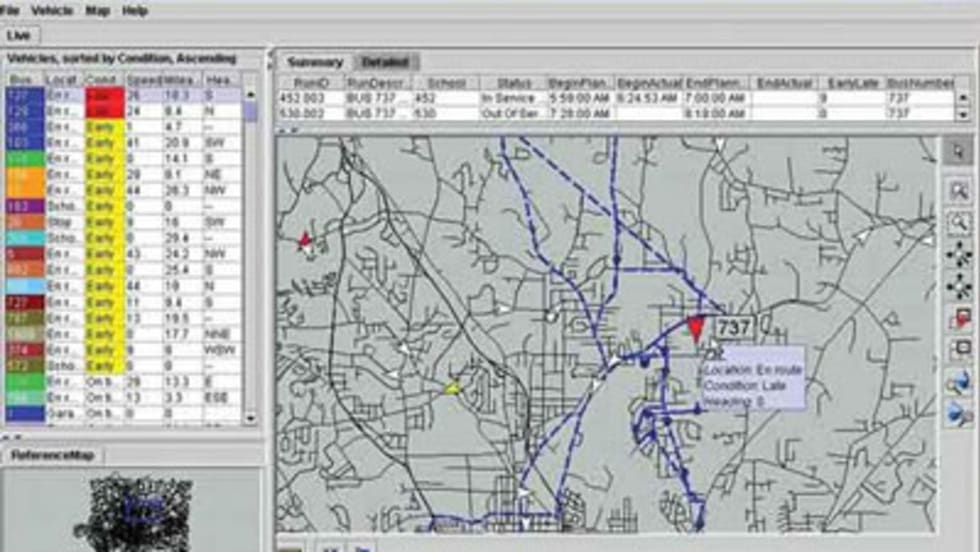
Task: Select the rectangle selection map tool
Action: pos(958,350)
